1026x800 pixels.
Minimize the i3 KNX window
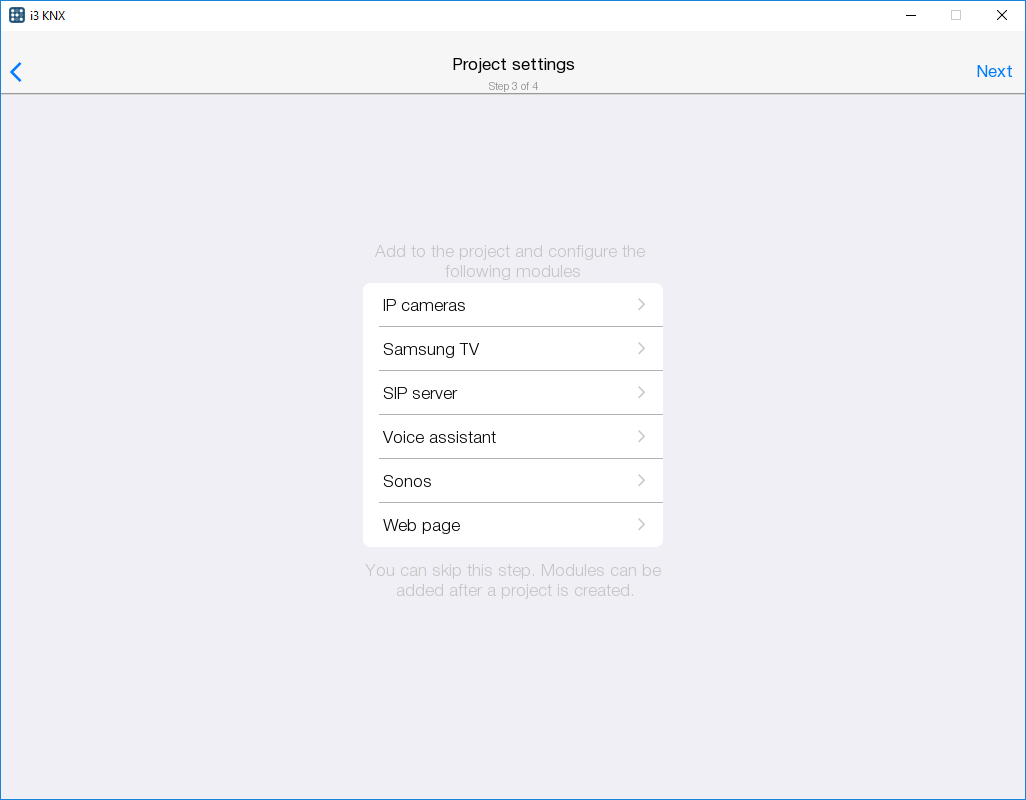click(911, 15)
